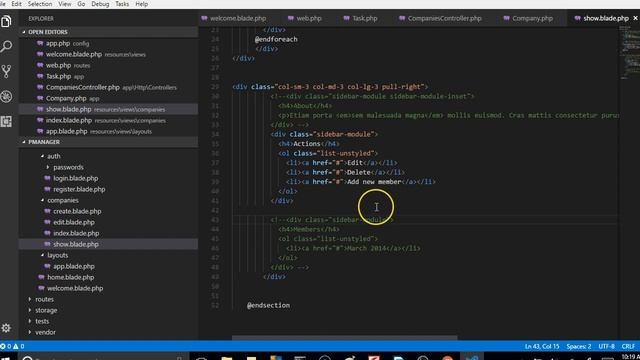Open welcome.blade.php in project file tree
This screenshot has width=640, height=360.
point(109,289)
